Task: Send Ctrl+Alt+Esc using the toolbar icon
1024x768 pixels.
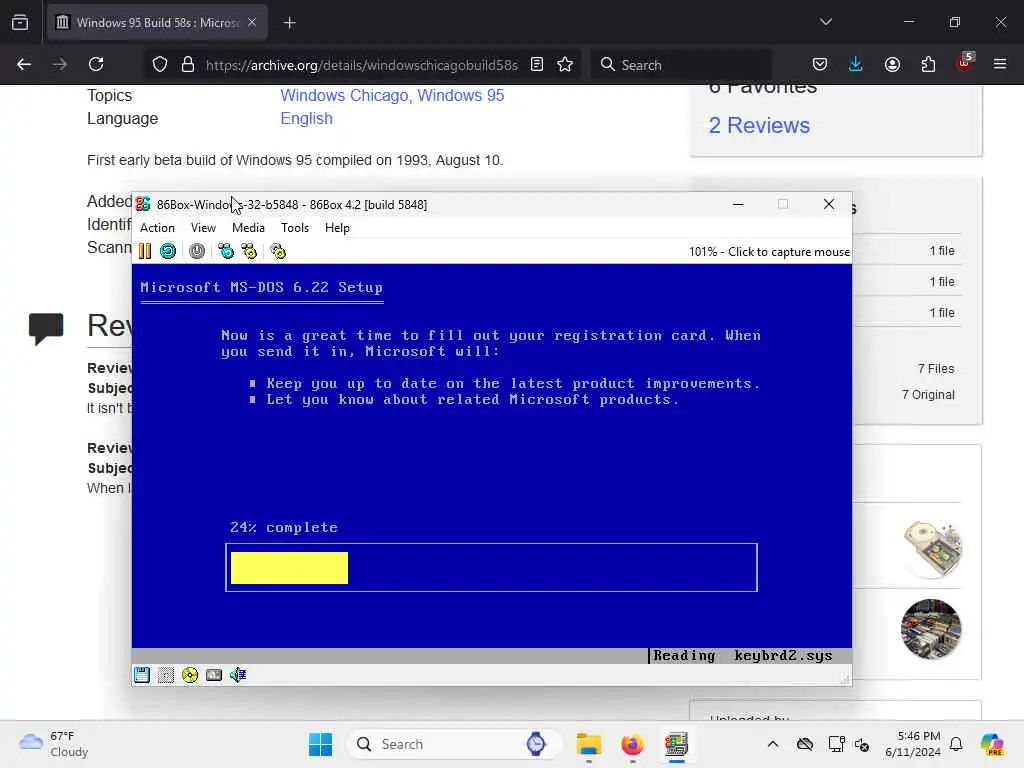Action: [249, 251]
